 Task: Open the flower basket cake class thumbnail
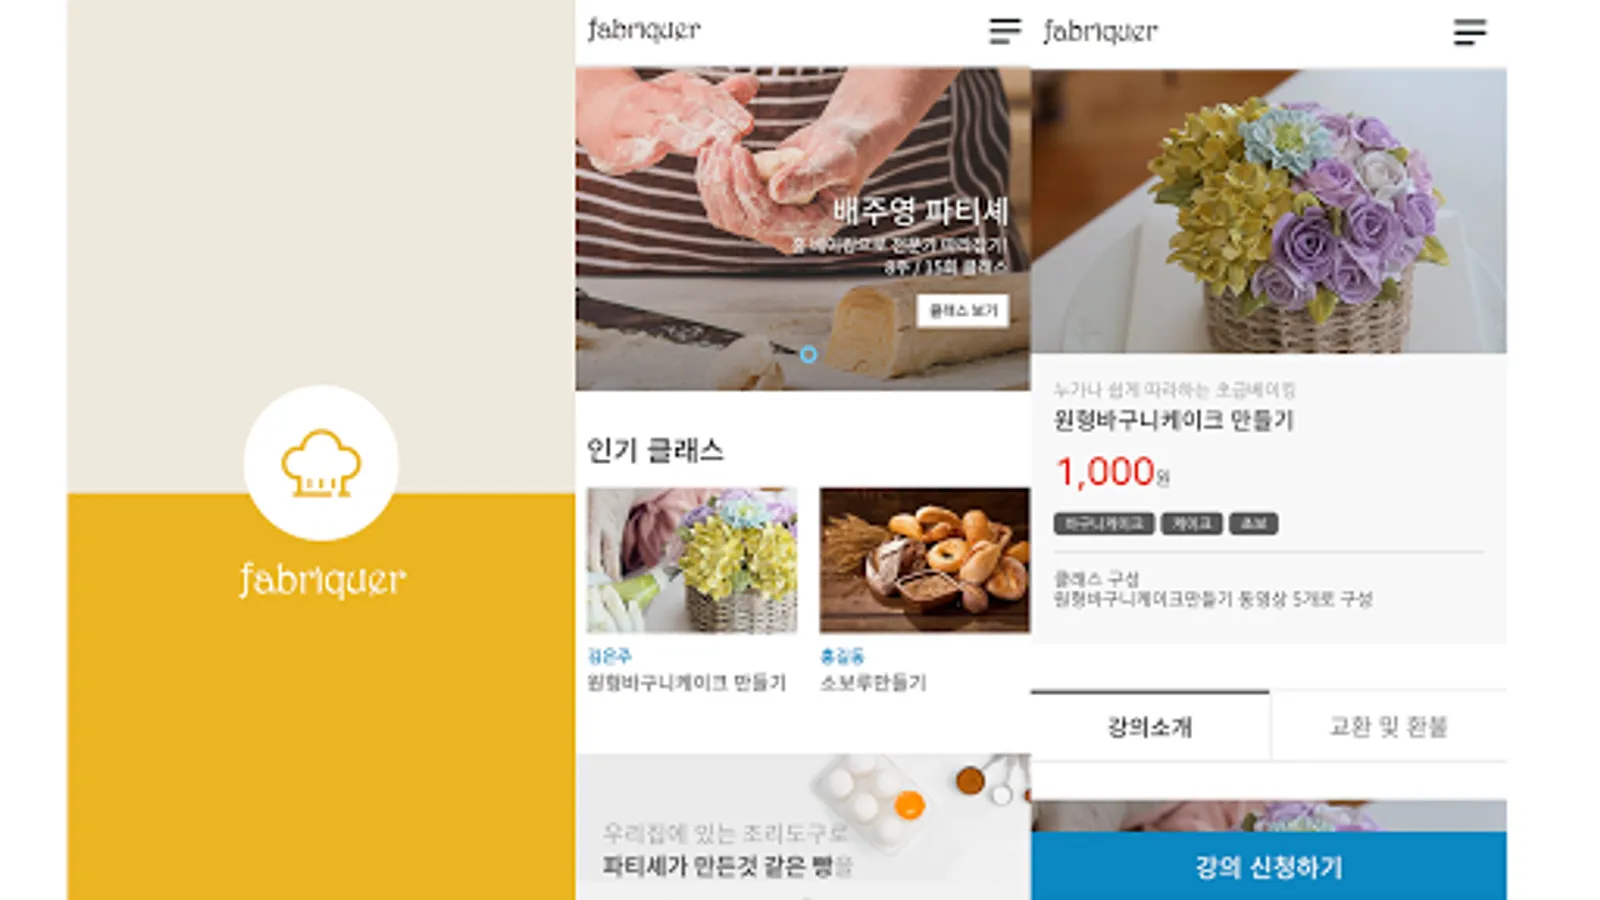click(692, 560)
